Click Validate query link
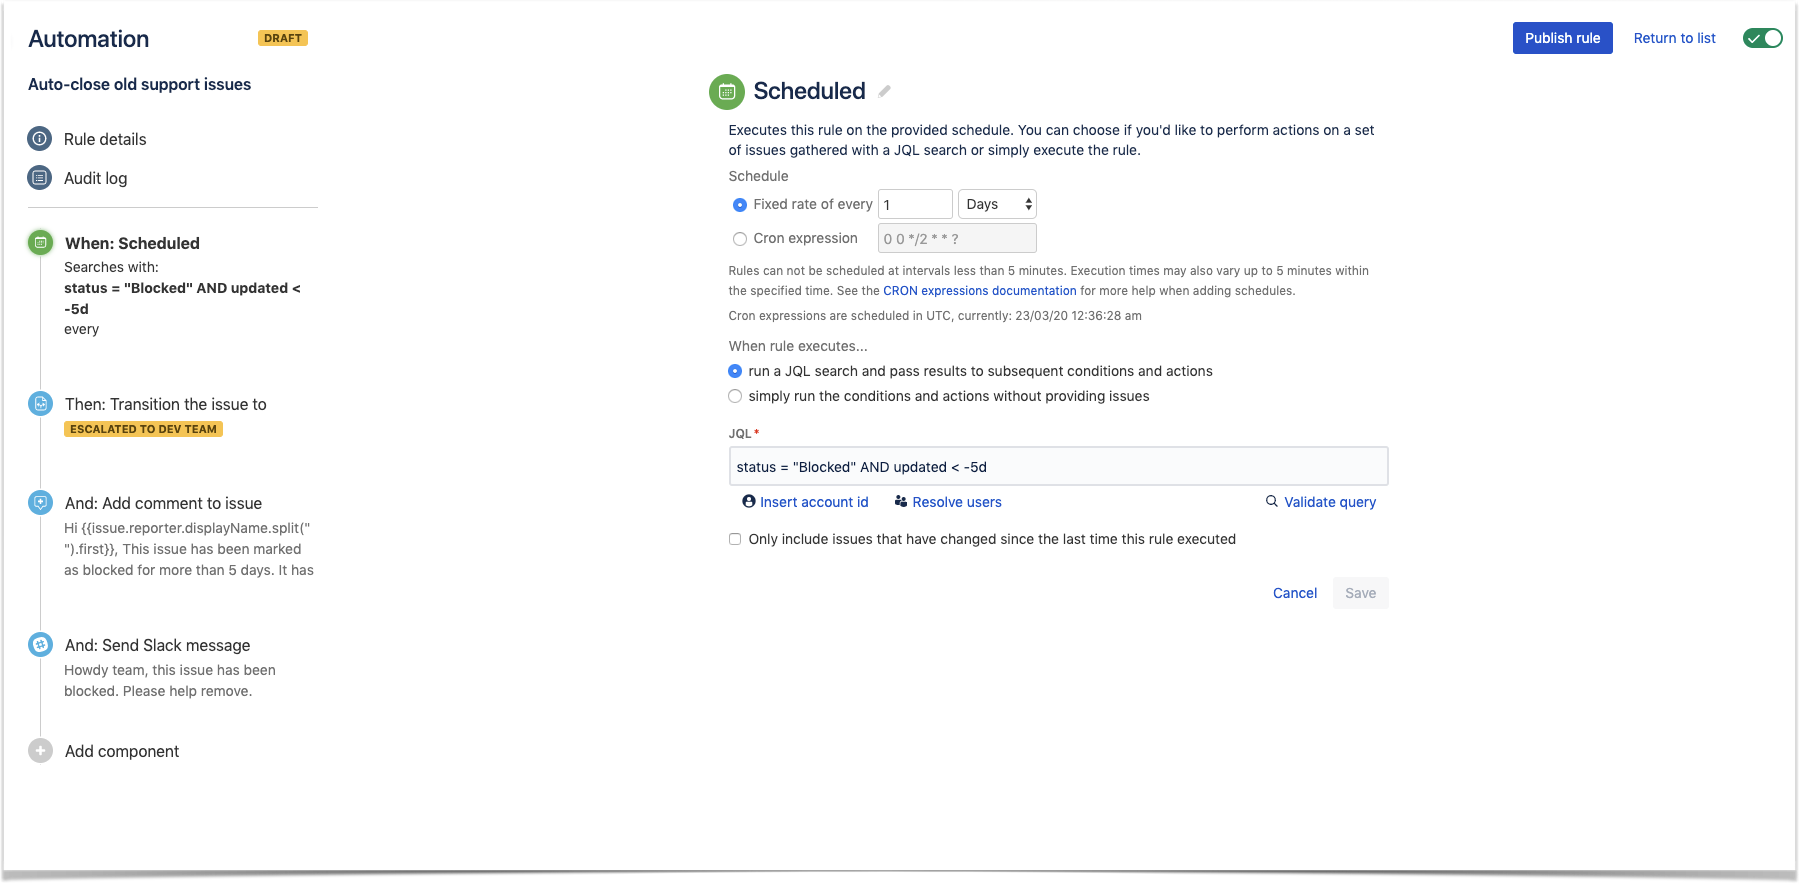 [x=1321, y=502]
